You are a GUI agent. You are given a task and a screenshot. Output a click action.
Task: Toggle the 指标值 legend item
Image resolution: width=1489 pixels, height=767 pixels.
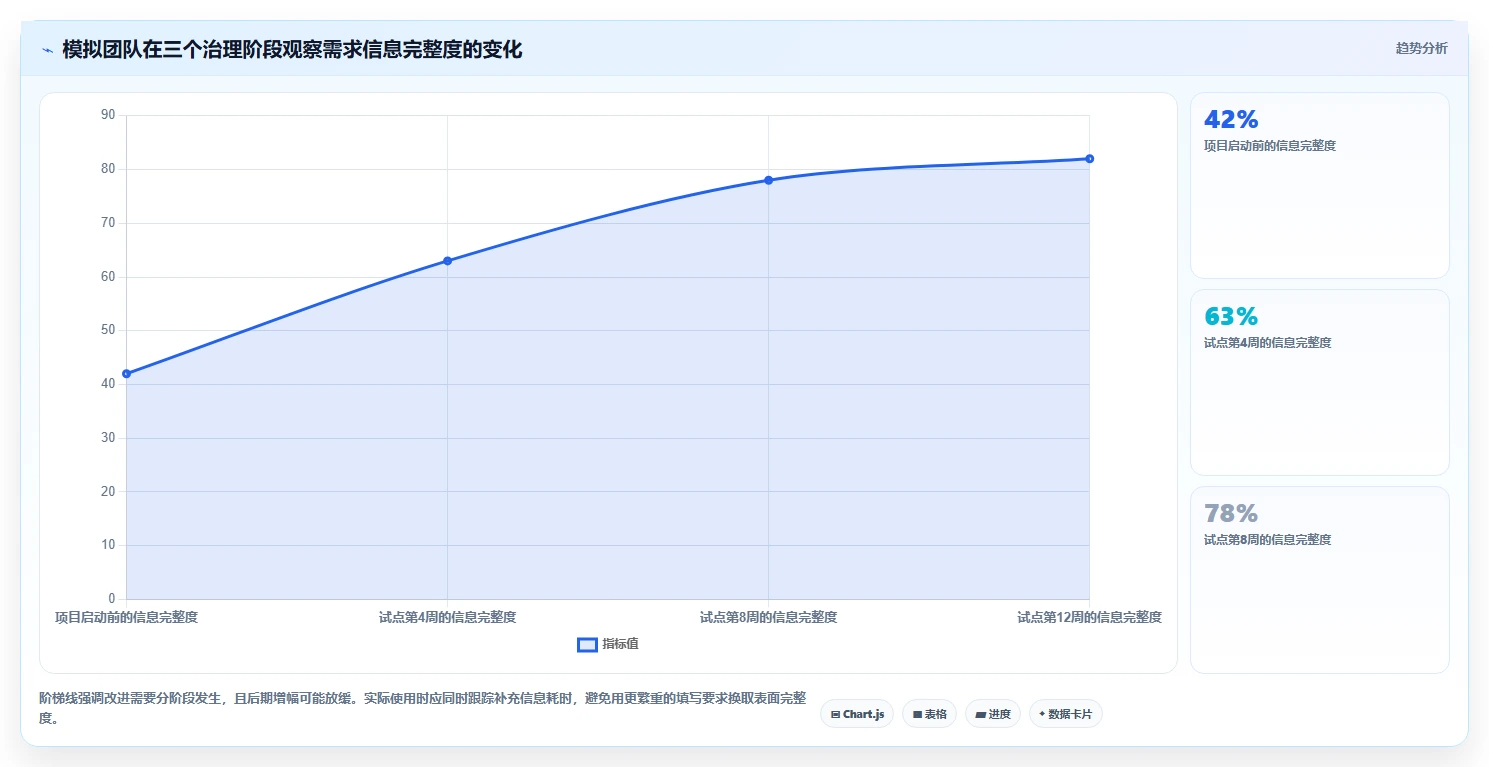tap(608, 644)
